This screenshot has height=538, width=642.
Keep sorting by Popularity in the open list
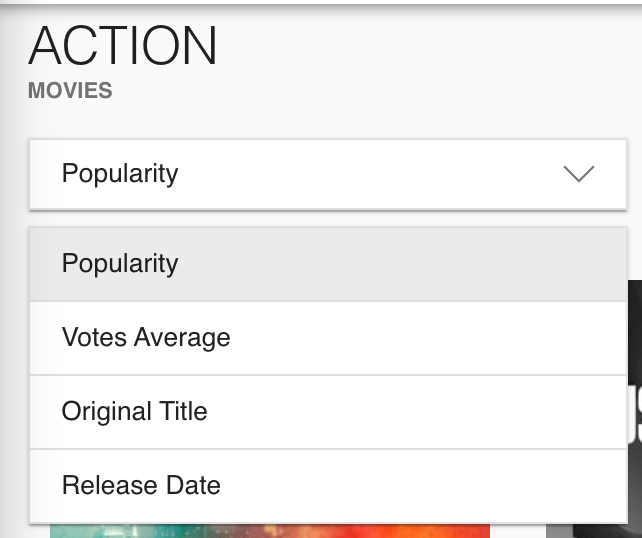click(328, 264)
